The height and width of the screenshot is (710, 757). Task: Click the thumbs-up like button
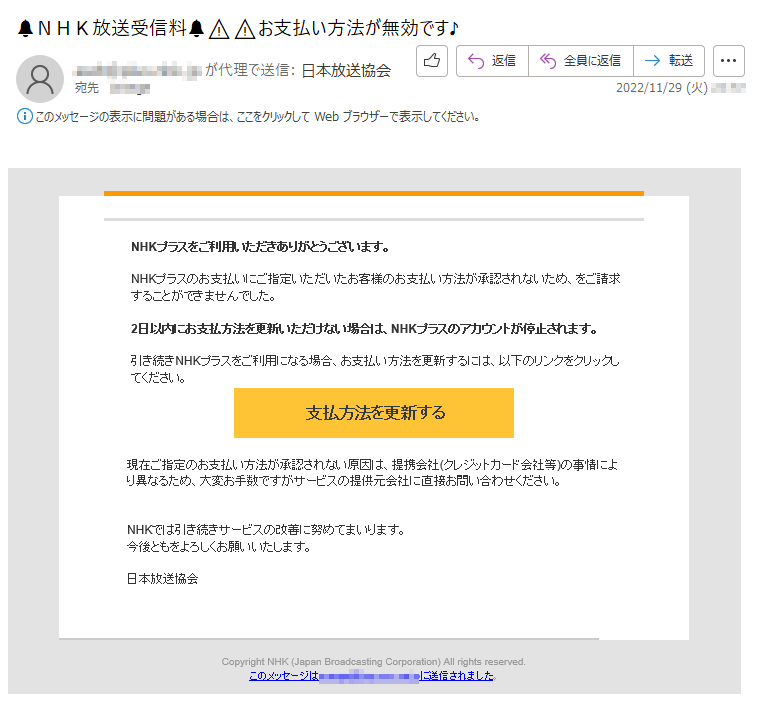(432, 61)
